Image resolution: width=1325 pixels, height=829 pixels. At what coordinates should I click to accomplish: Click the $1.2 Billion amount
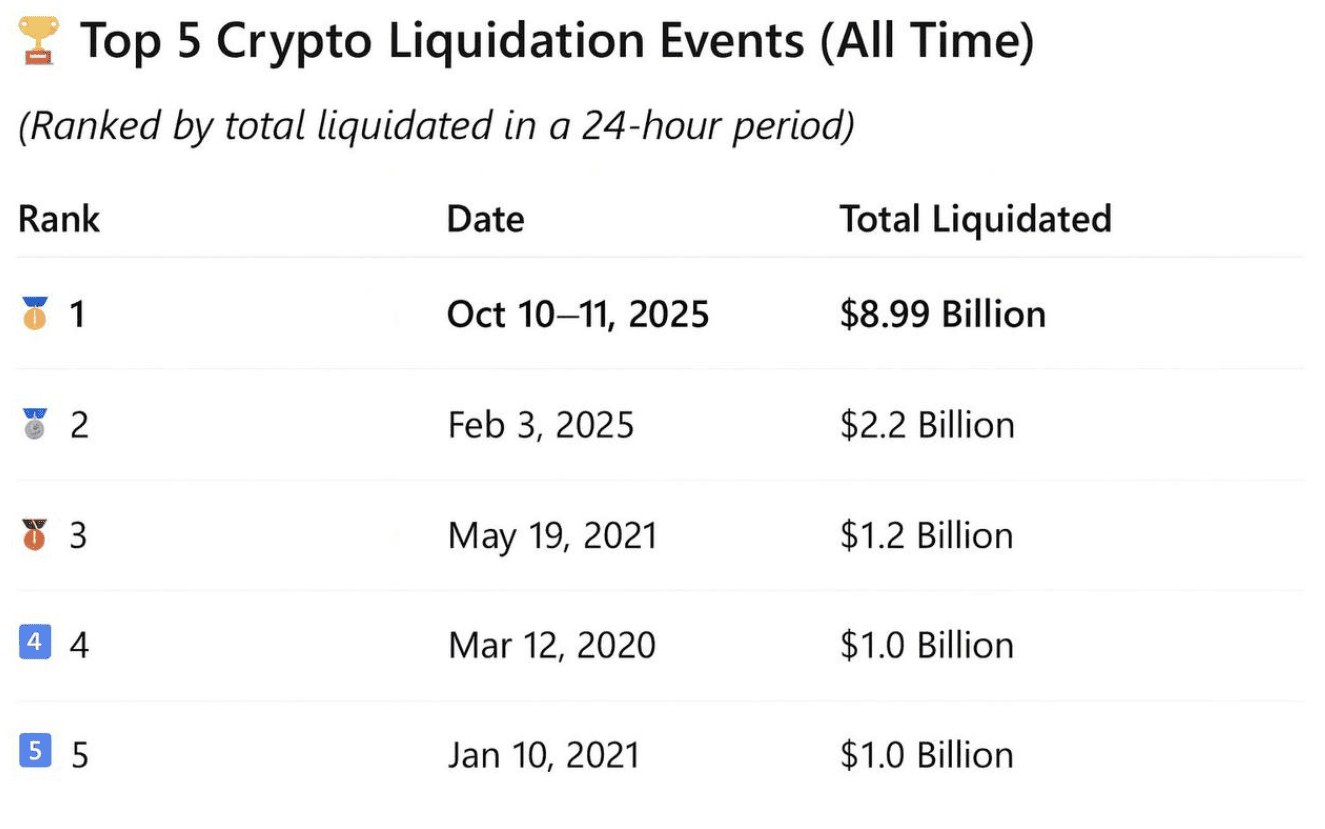[926, 536]
